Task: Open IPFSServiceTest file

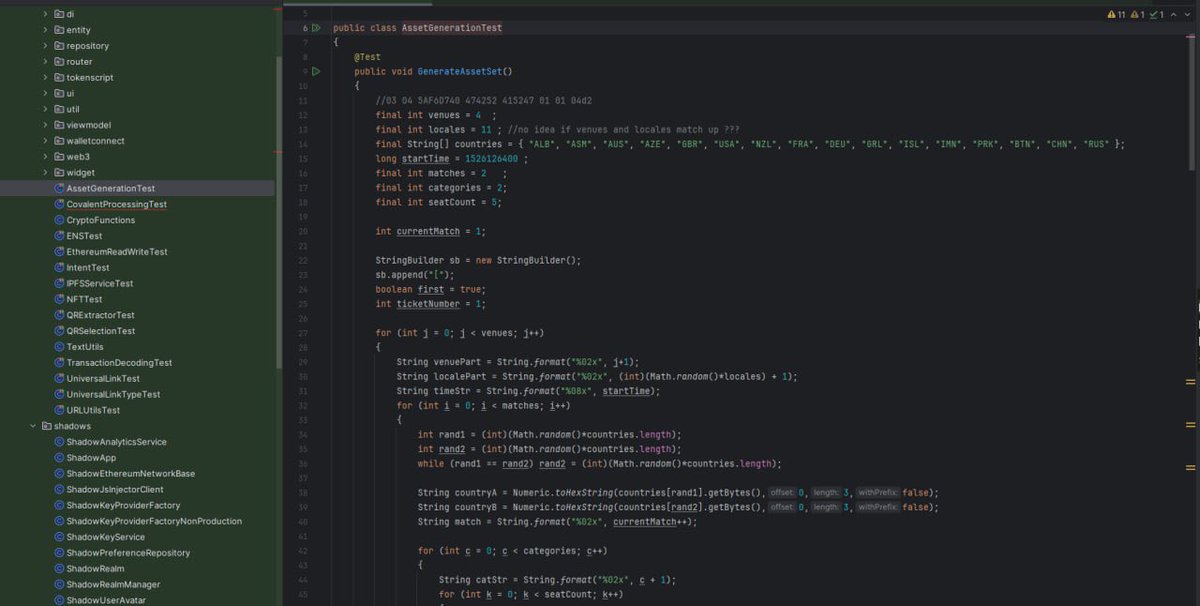Action: (99, 283)
